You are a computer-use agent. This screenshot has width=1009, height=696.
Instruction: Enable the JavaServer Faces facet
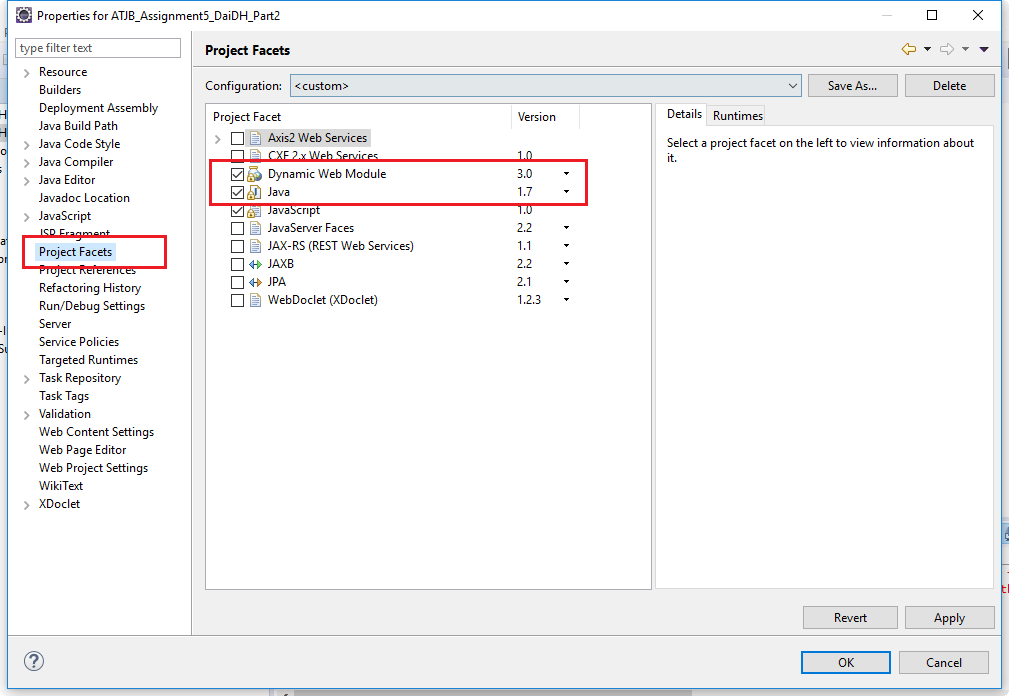click(x=236, y=227)
